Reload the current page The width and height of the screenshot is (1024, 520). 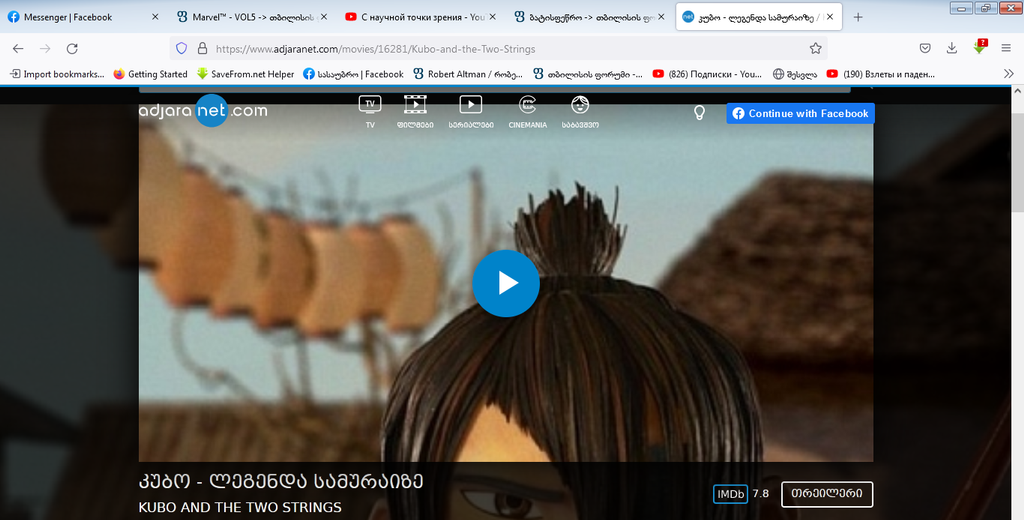coord(72,48)
